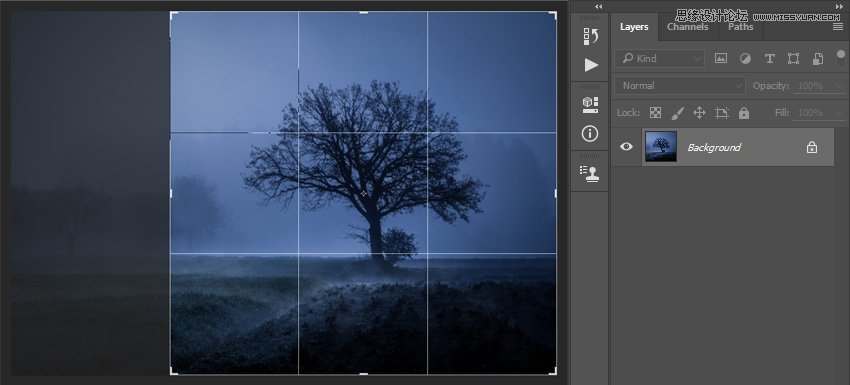Switch to the Channels tab
This screenshot has width=850, height=385.
[687, 27]
